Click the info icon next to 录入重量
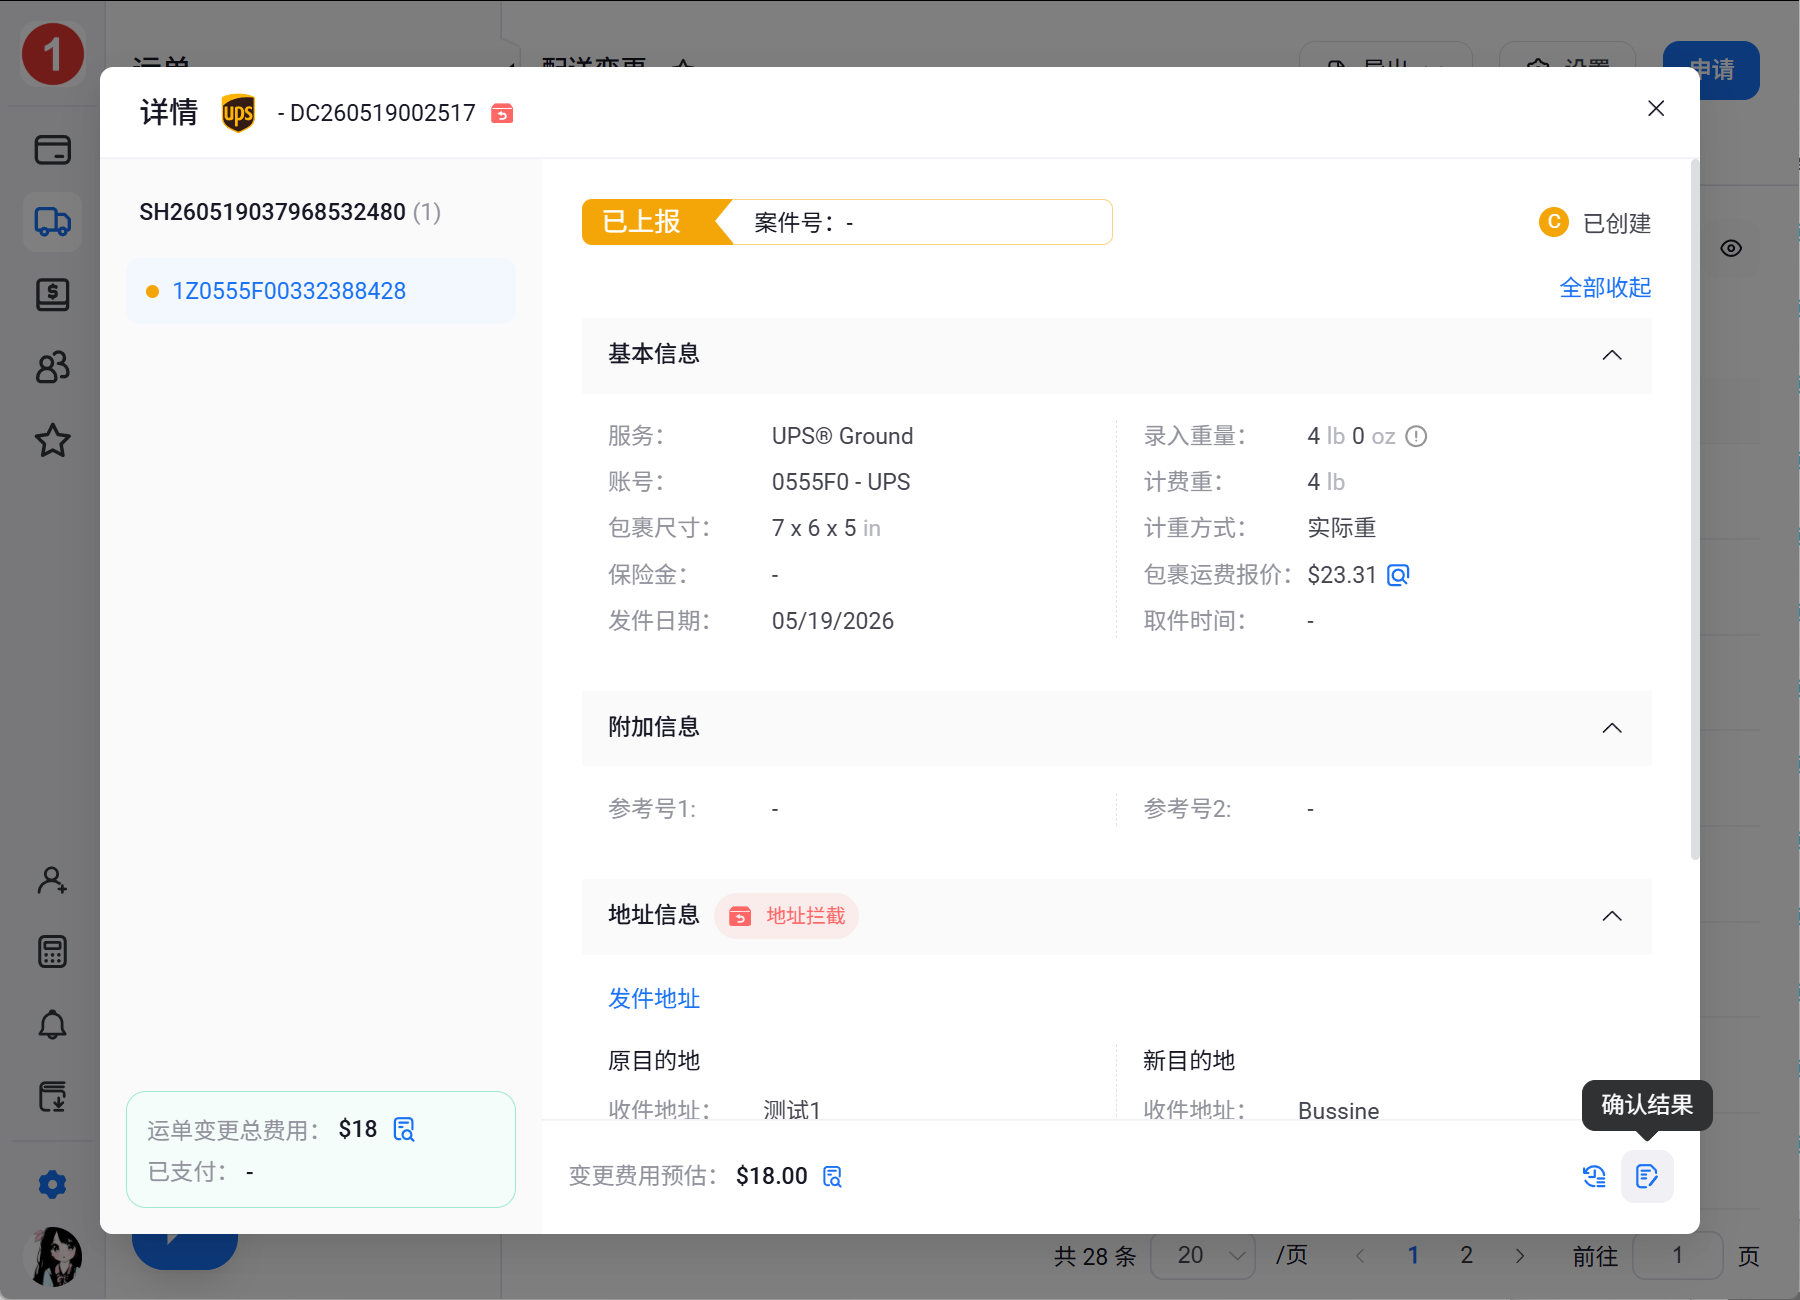This screenshot has height=1300, width=1800. coord(1416,436)
